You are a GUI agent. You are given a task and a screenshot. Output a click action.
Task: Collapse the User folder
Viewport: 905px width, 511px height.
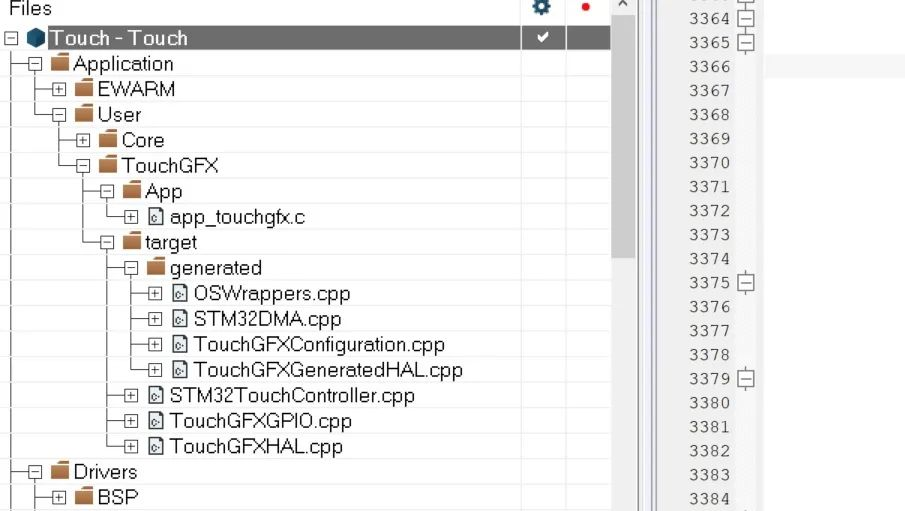tap(59, 115)
